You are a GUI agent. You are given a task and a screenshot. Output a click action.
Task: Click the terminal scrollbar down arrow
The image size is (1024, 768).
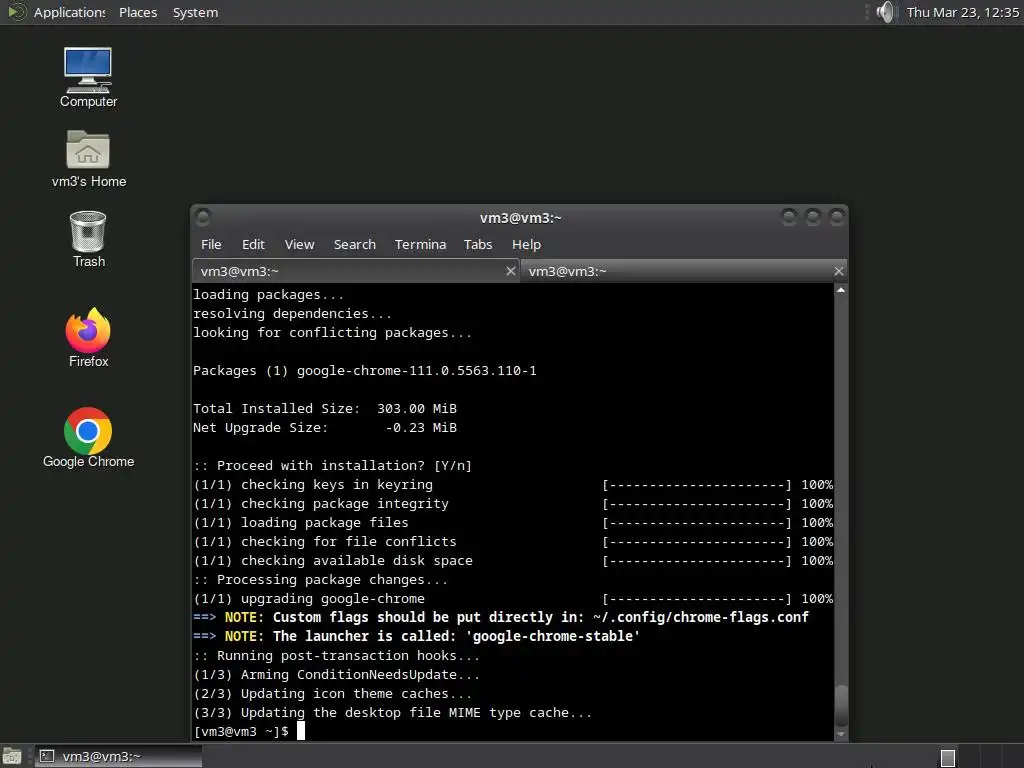click(x=841, y=734)
